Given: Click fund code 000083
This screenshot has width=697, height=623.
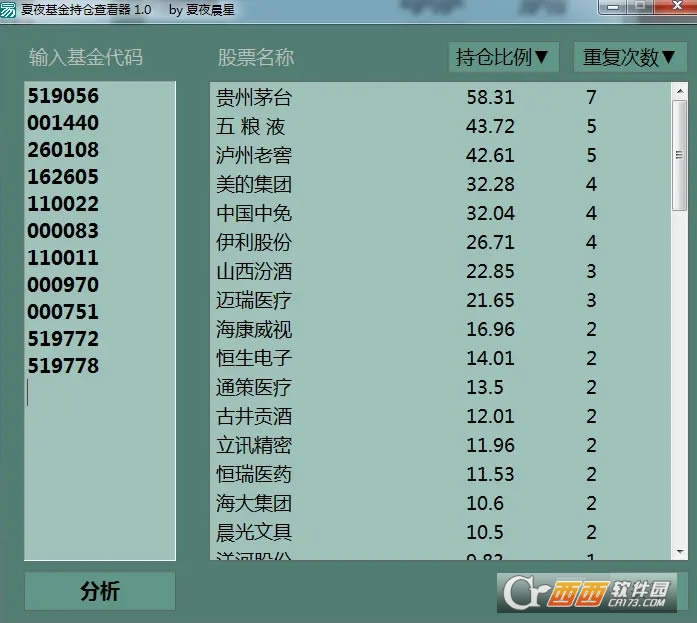Looking at the screenshot, I should click(x=63, y=231).
